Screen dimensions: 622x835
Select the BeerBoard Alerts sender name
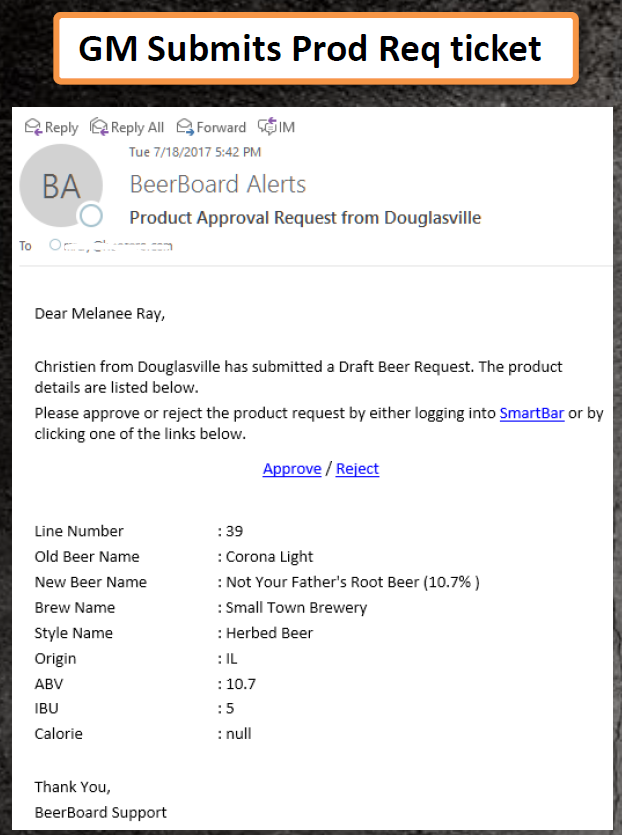217,184
